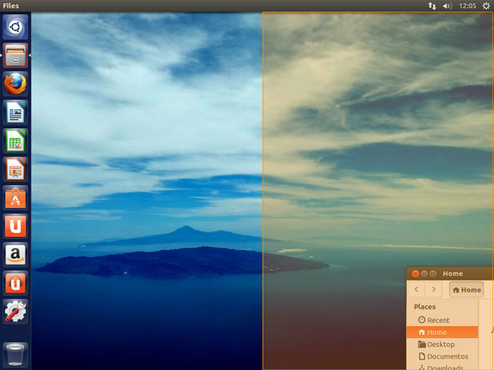
Task: Open the Ubuntu Dash home launcher
Action: (15, 27)
